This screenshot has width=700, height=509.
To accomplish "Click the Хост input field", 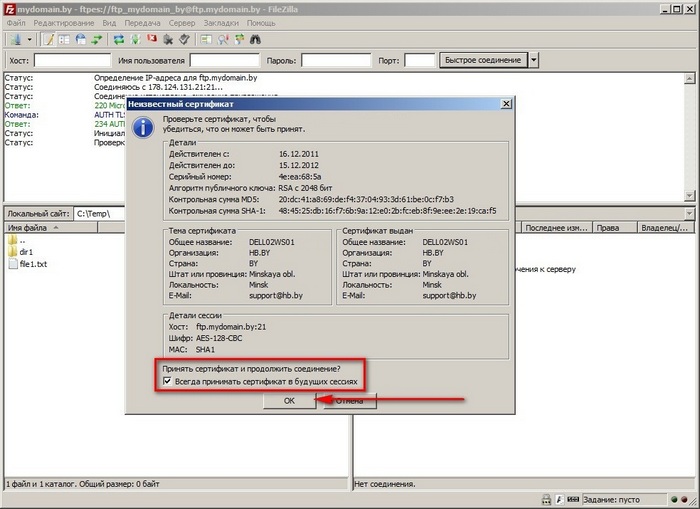I will (72, 60).
